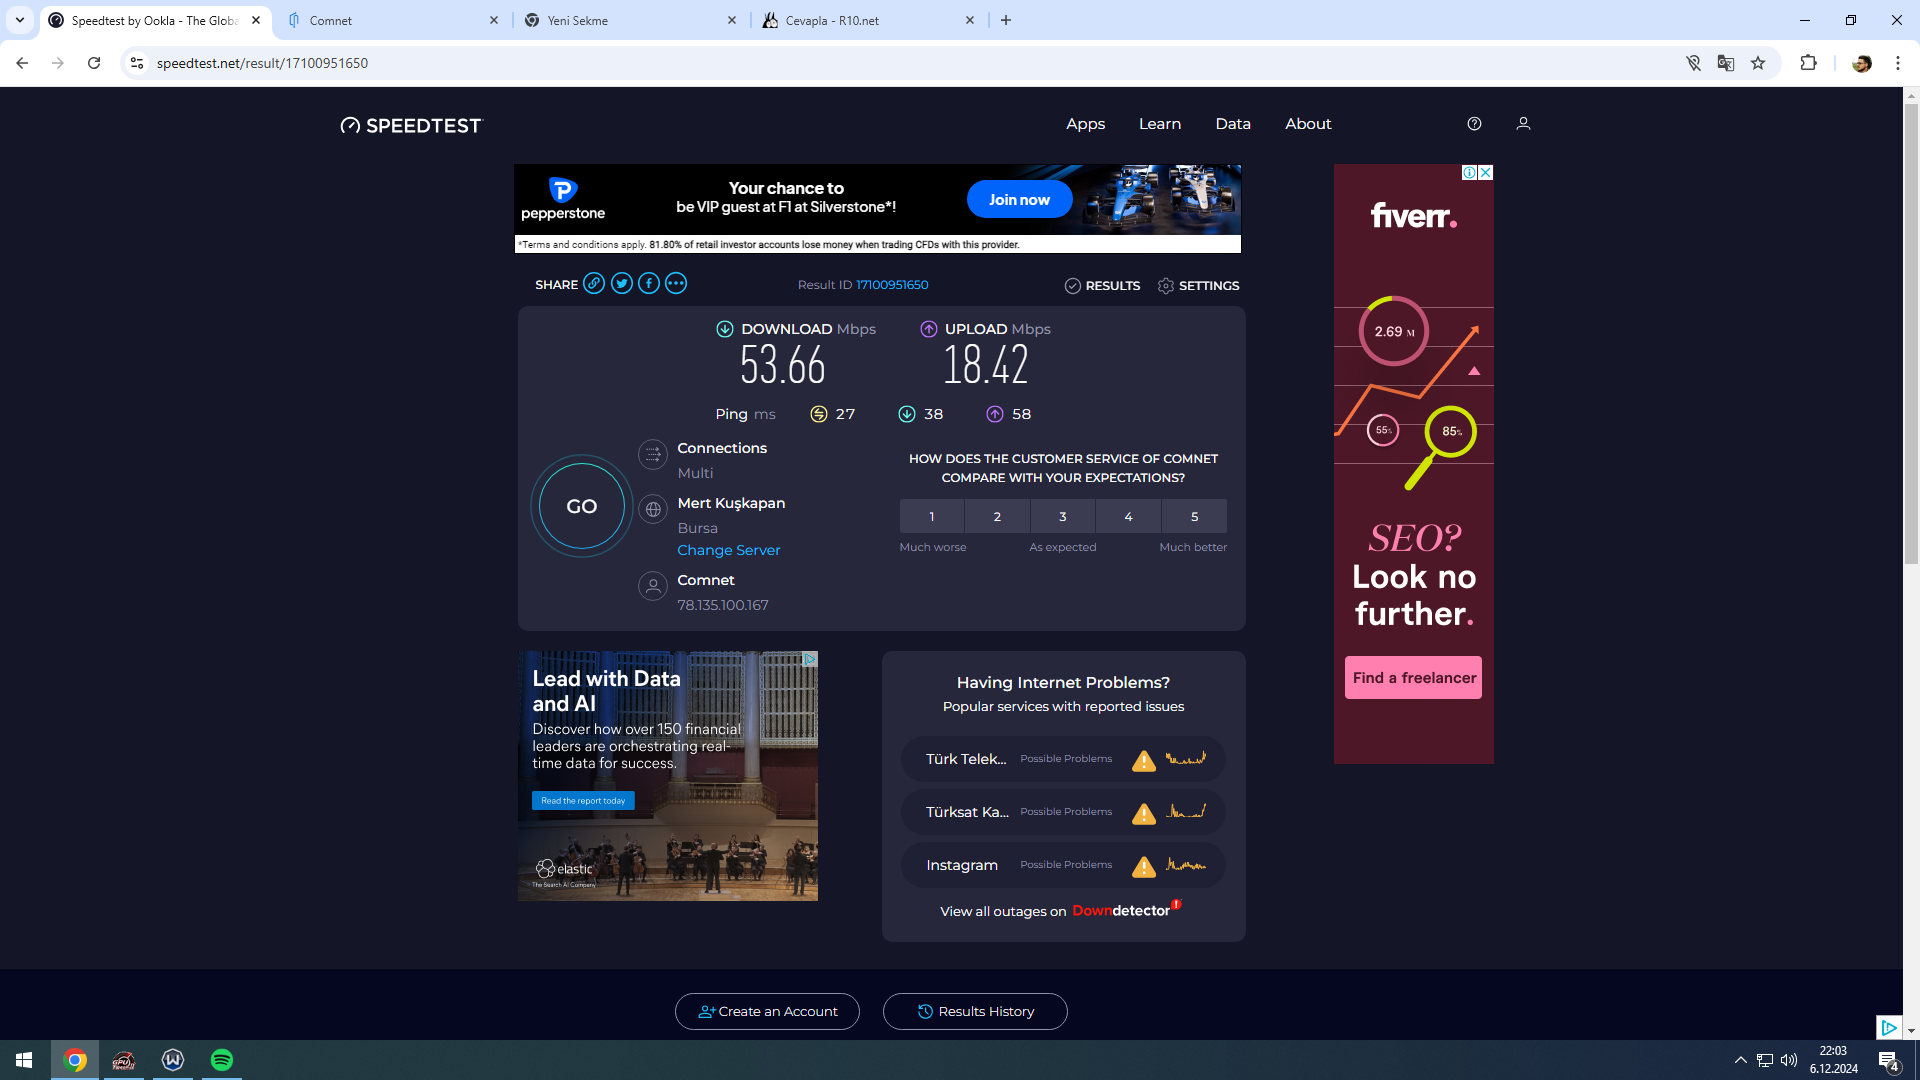This screenshot has width=1920, height=1080.
Task: Show hidden system tray icons chevron
Action: (1740, 1060)
